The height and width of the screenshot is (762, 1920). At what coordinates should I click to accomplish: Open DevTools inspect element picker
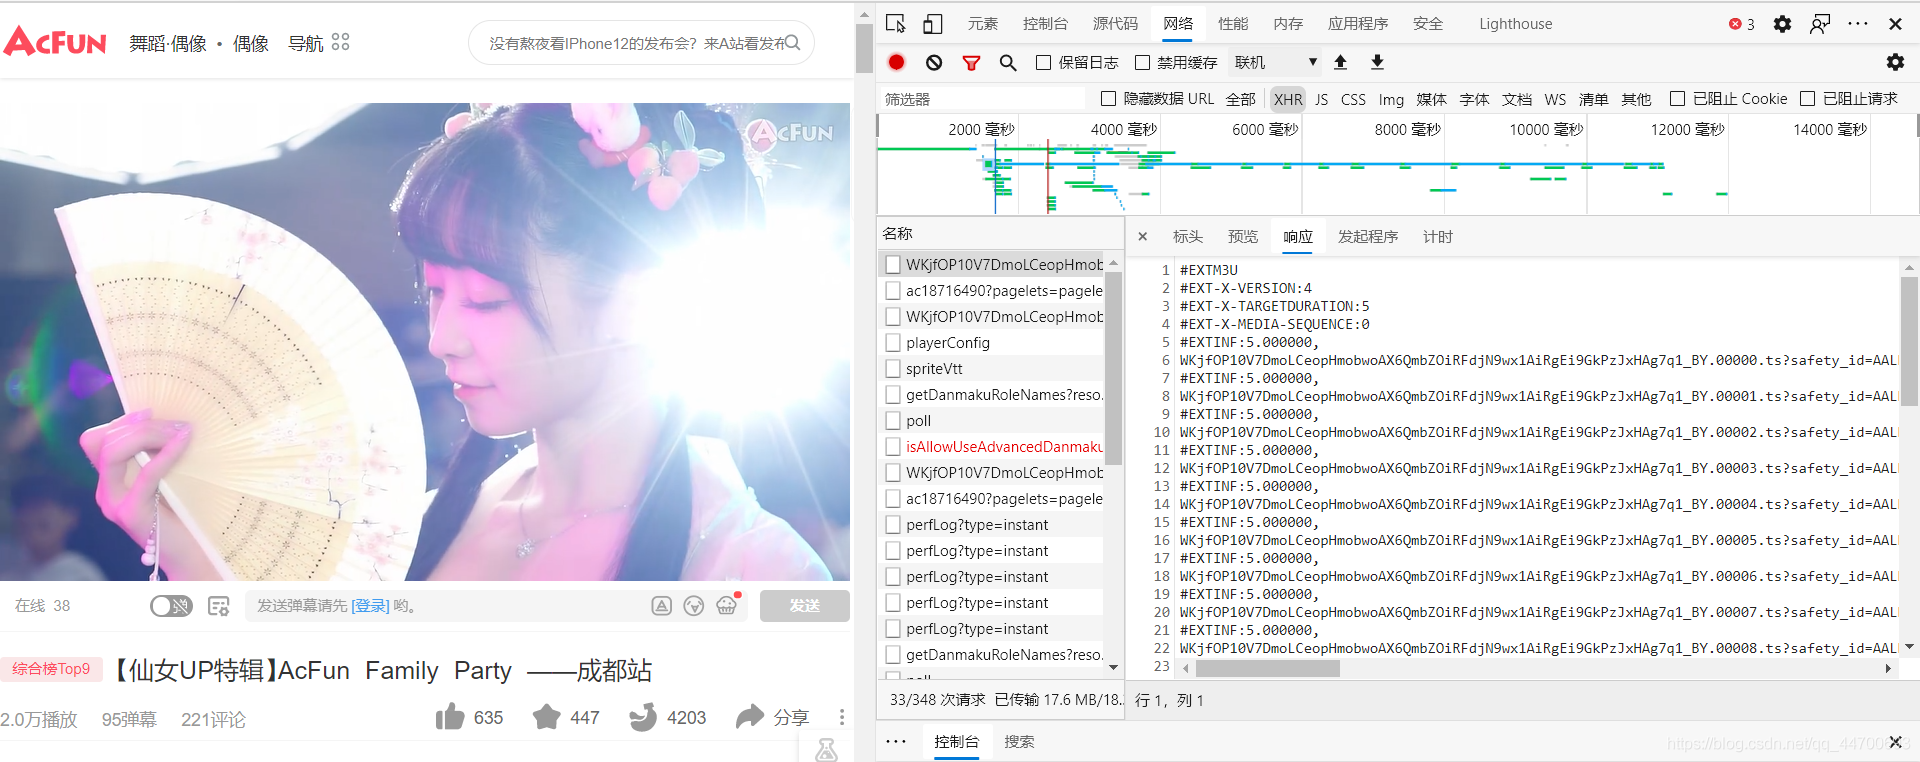click(896, 24)
